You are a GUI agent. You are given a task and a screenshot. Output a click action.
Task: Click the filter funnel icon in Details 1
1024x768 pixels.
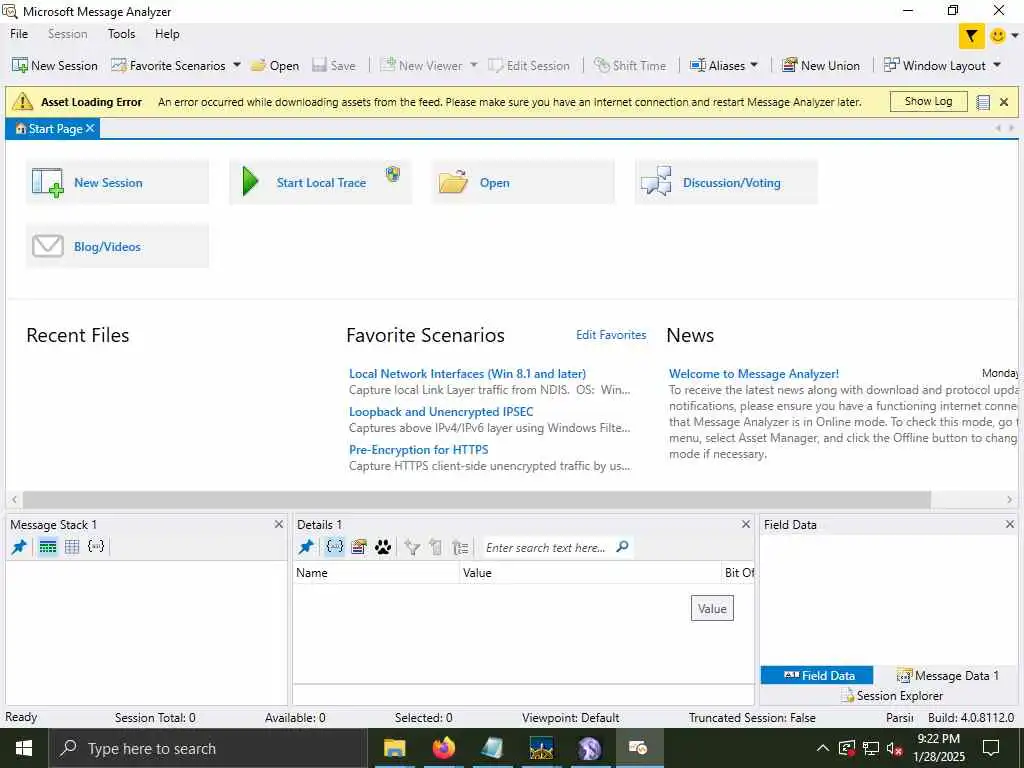pos(411,547)
